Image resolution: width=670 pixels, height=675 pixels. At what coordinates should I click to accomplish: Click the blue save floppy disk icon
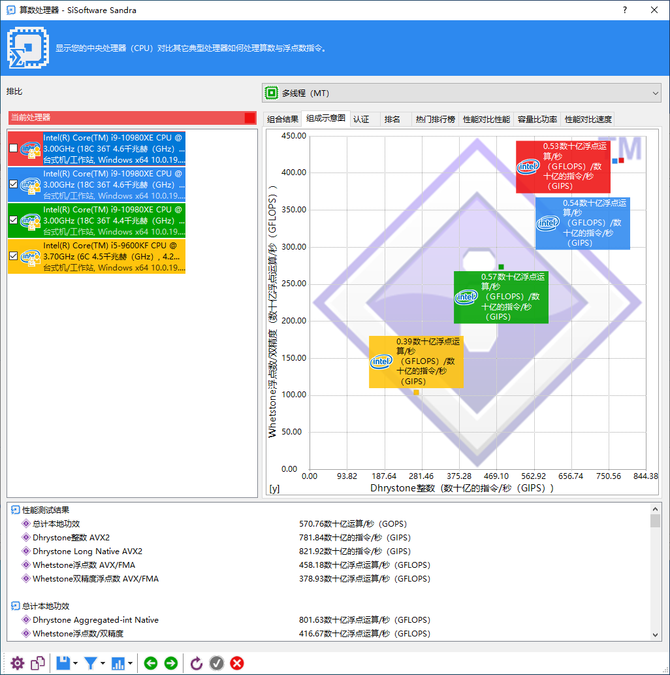click(63, 663)
